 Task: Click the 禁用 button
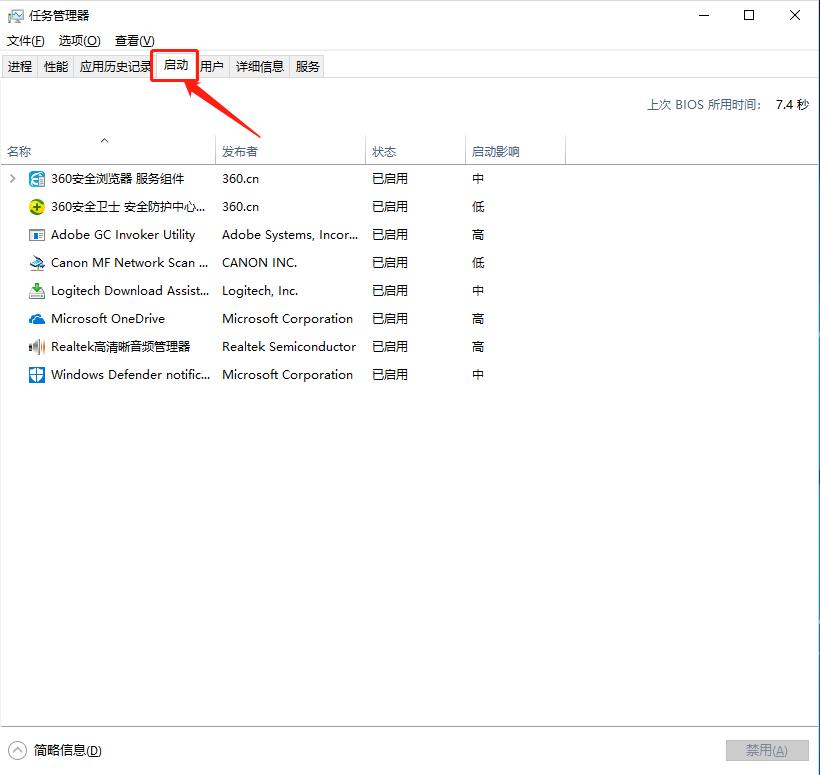(x=767, y=749)
